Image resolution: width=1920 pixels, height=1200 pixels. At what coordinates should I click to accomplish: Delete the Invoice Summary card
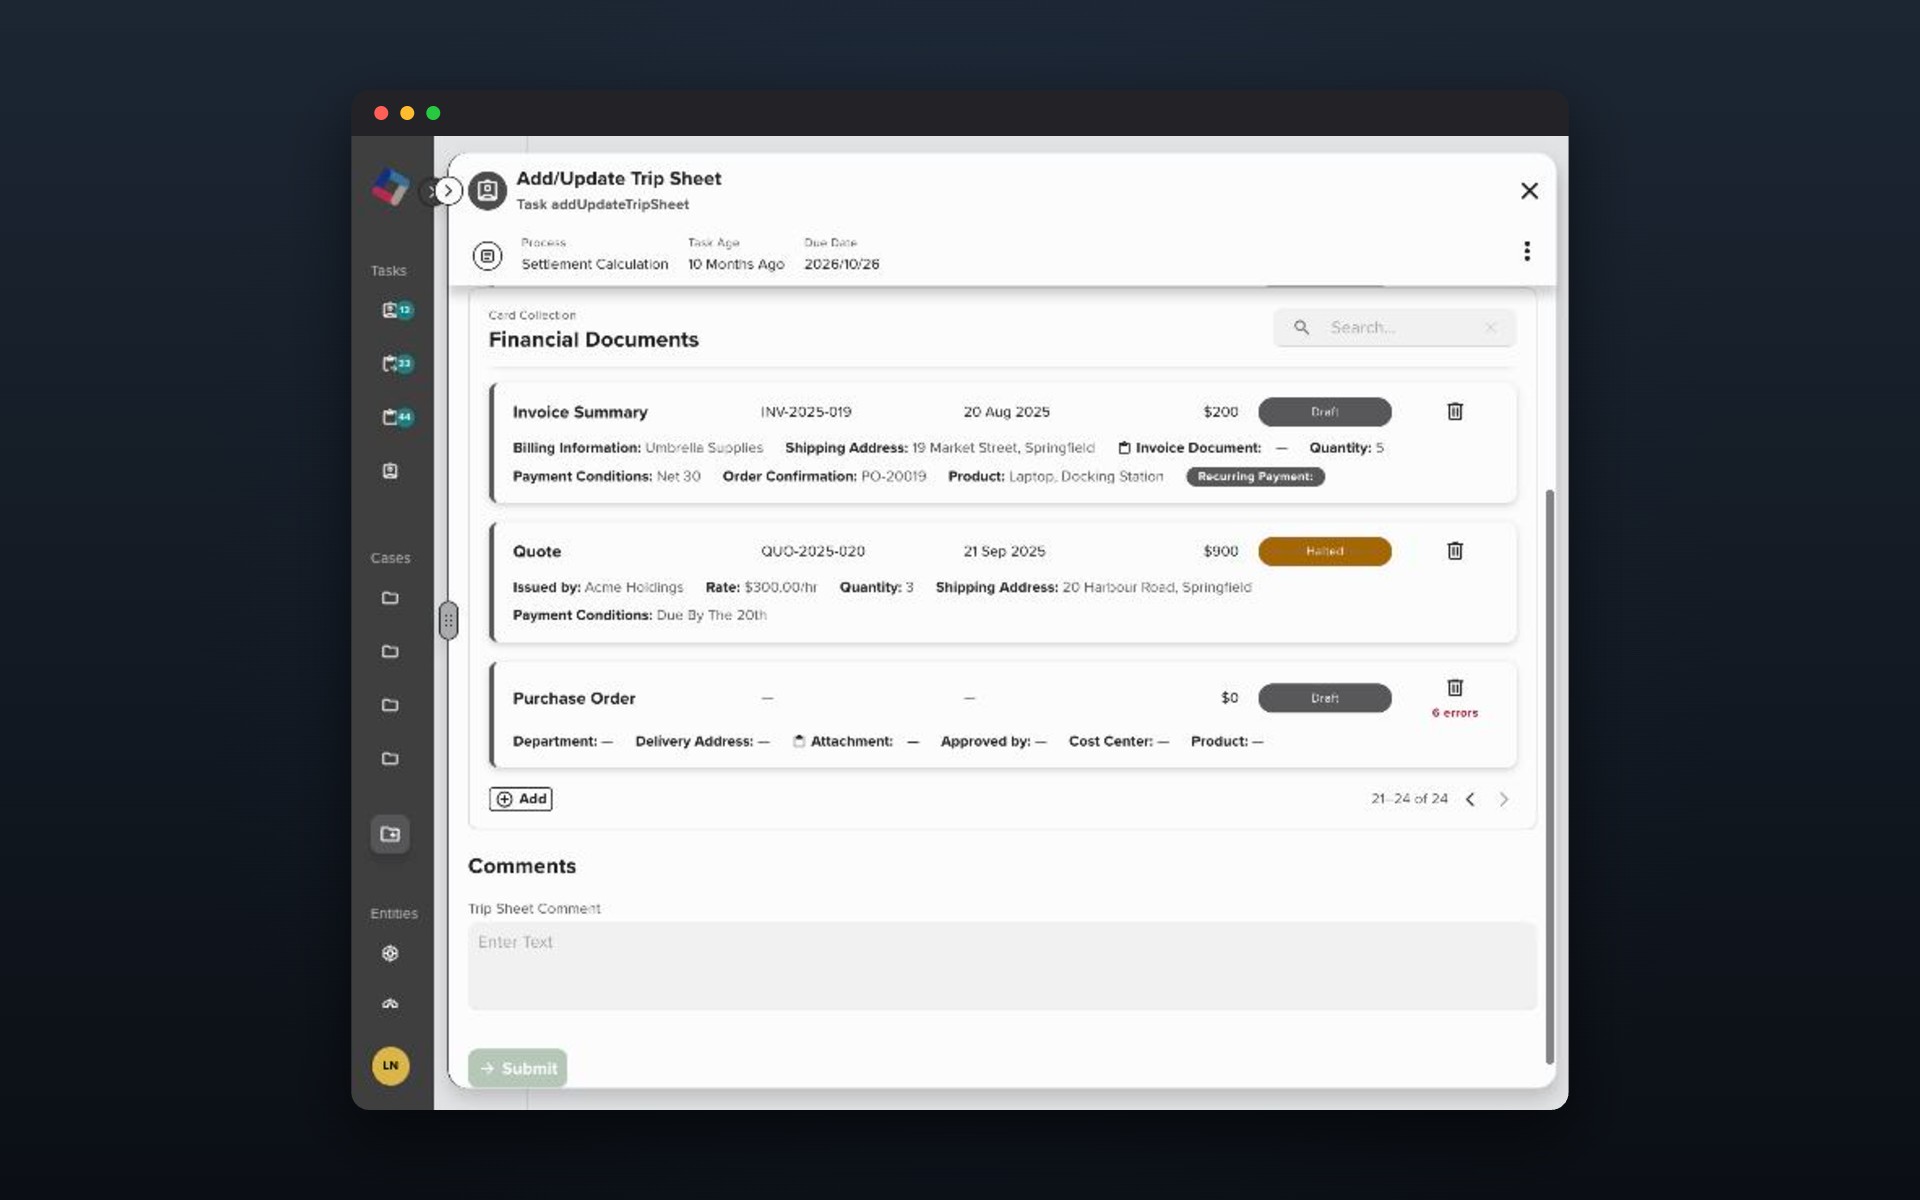point(1455,411)
